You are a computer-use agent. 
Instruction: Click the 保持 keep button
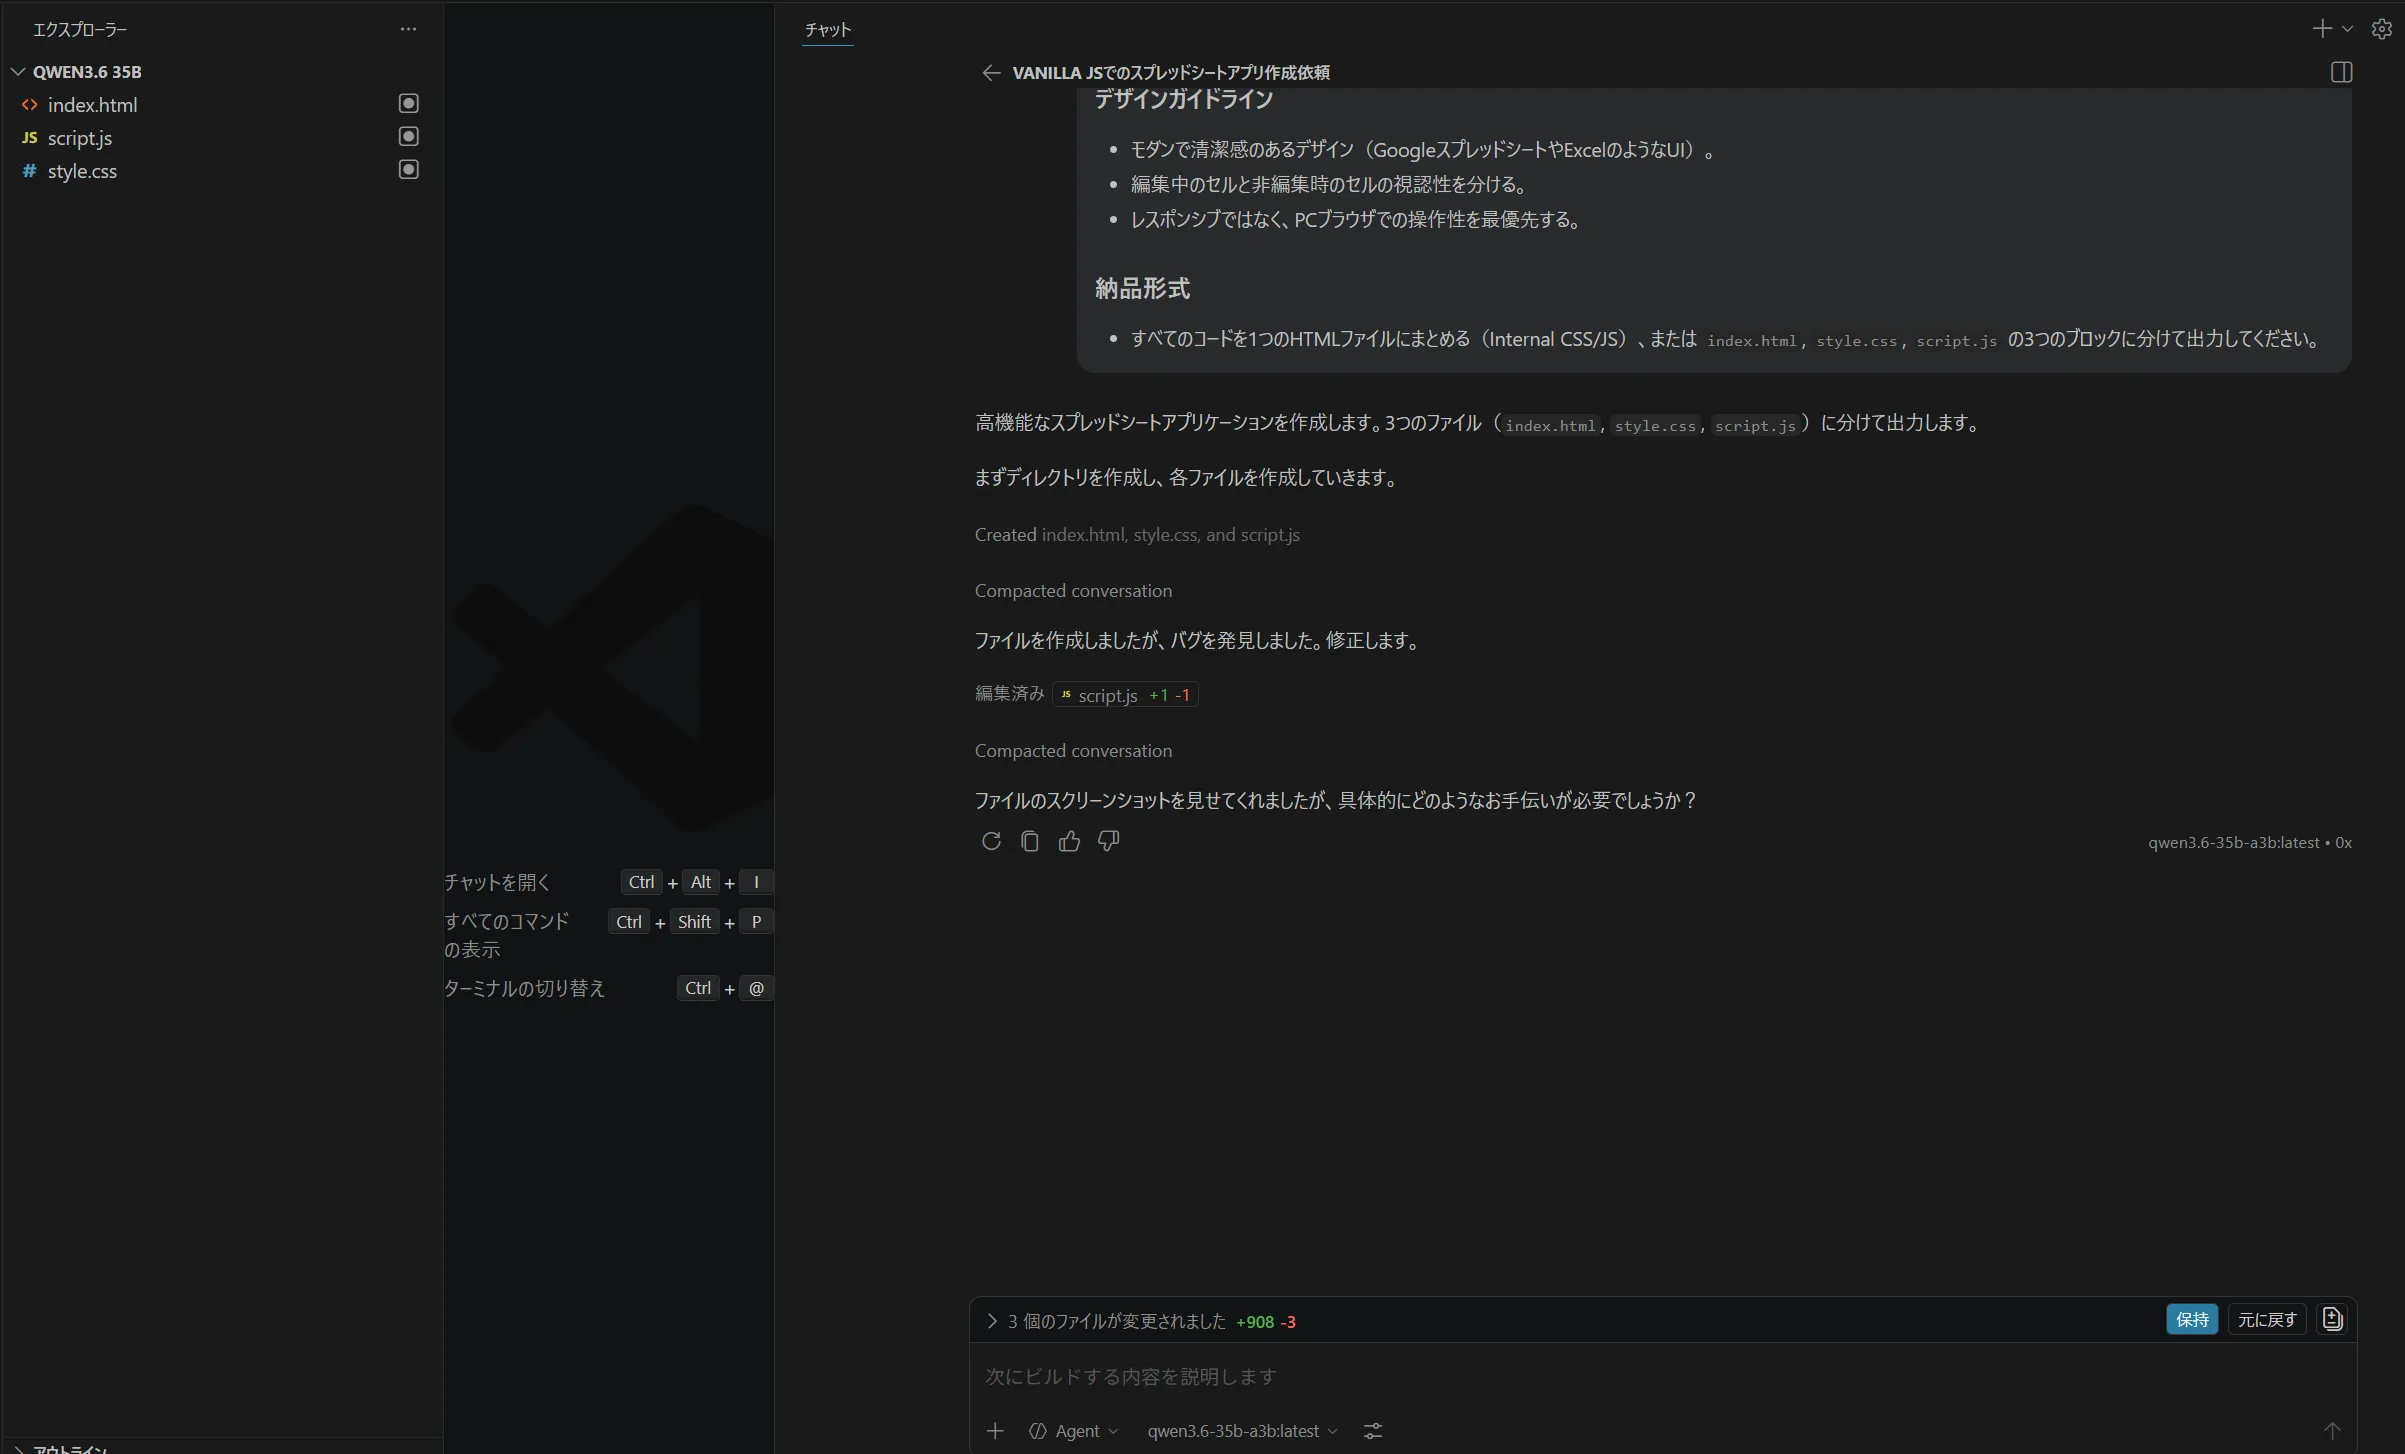point(2191,1319)
